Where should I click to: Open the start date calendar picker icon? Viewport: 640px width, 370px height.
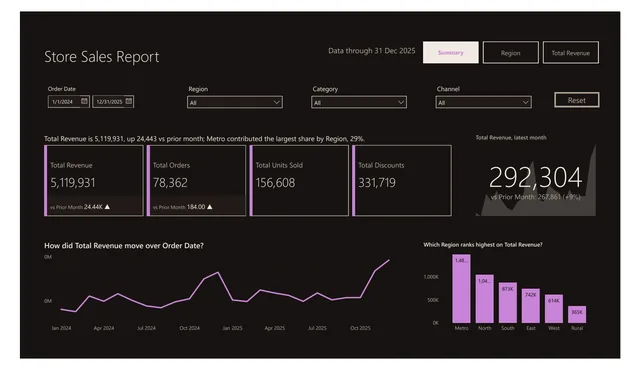(x=84, y=101)
